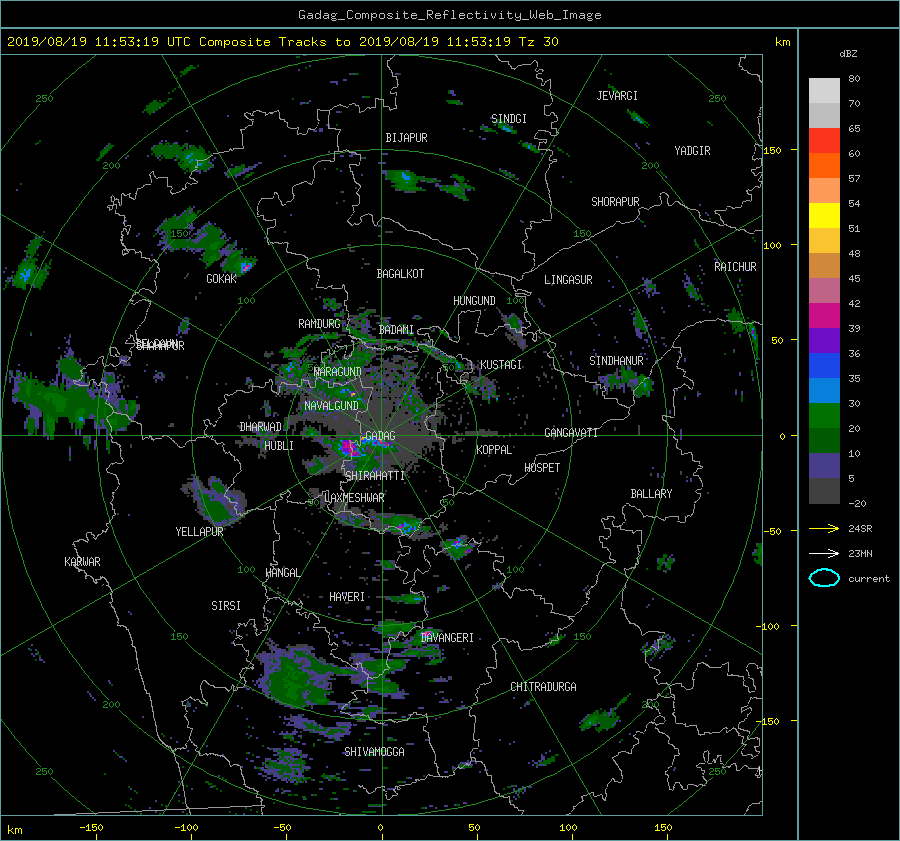Click the 'KUSTAGI' city label

click(x=501, y=365)
